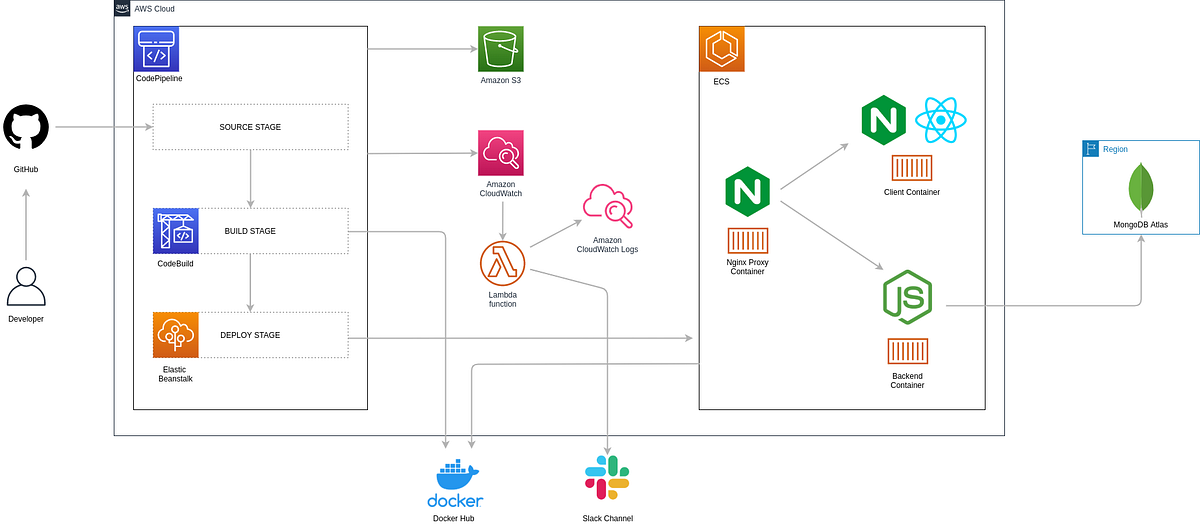
Task: Select the Amazon S3 bucket icon
Action: [500, 49]
